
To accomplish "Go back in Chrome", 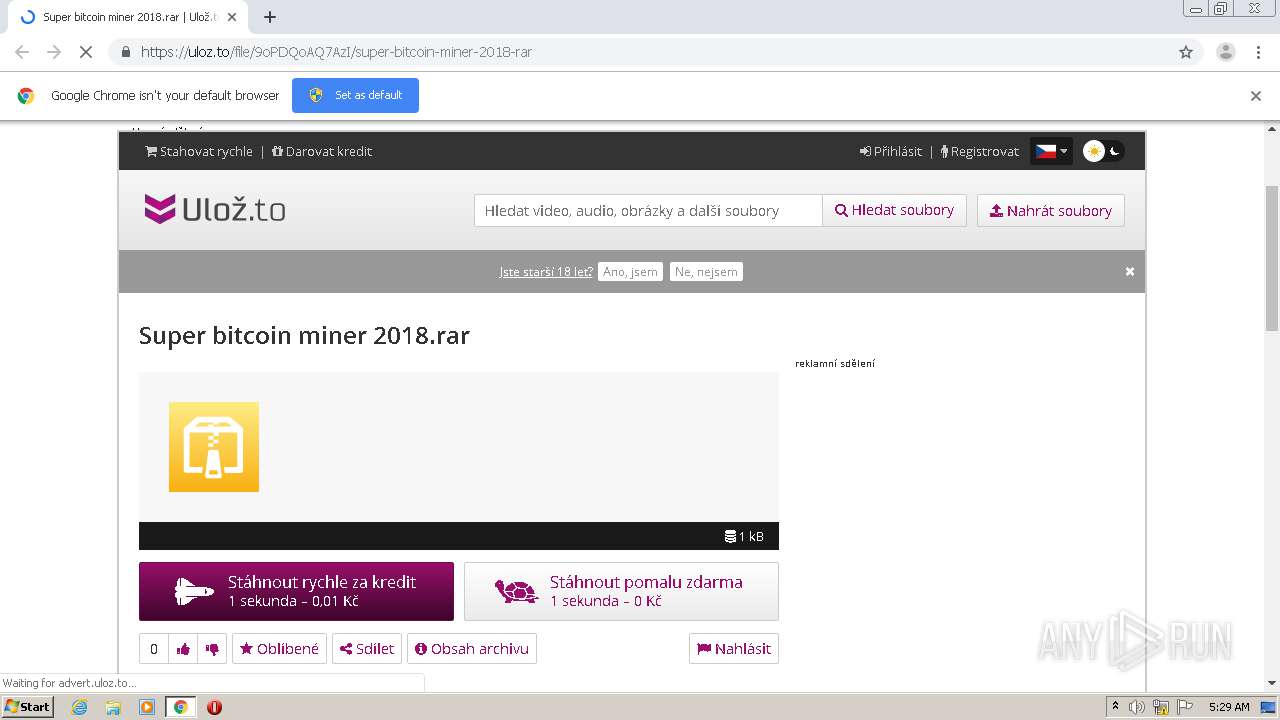I will [x=22, y=52].
